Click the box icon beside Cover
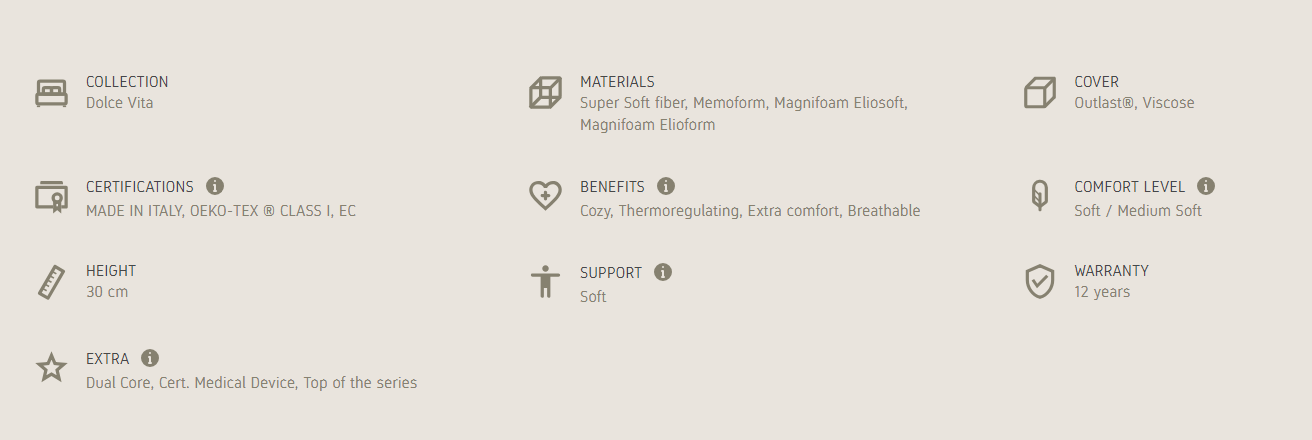The width and height of the screenshot is (1312, 440). (x=1040, y=93)
